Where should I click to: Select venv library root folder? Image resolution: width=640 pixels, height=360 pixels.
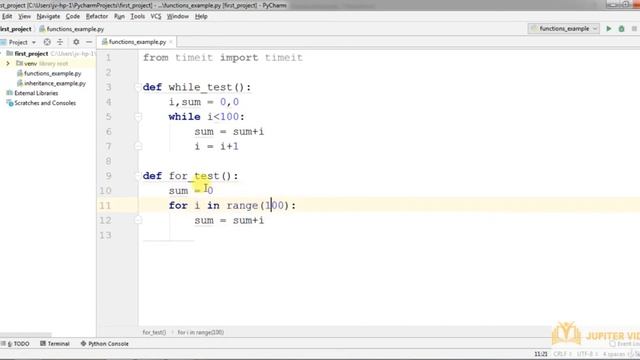(42, 63)
